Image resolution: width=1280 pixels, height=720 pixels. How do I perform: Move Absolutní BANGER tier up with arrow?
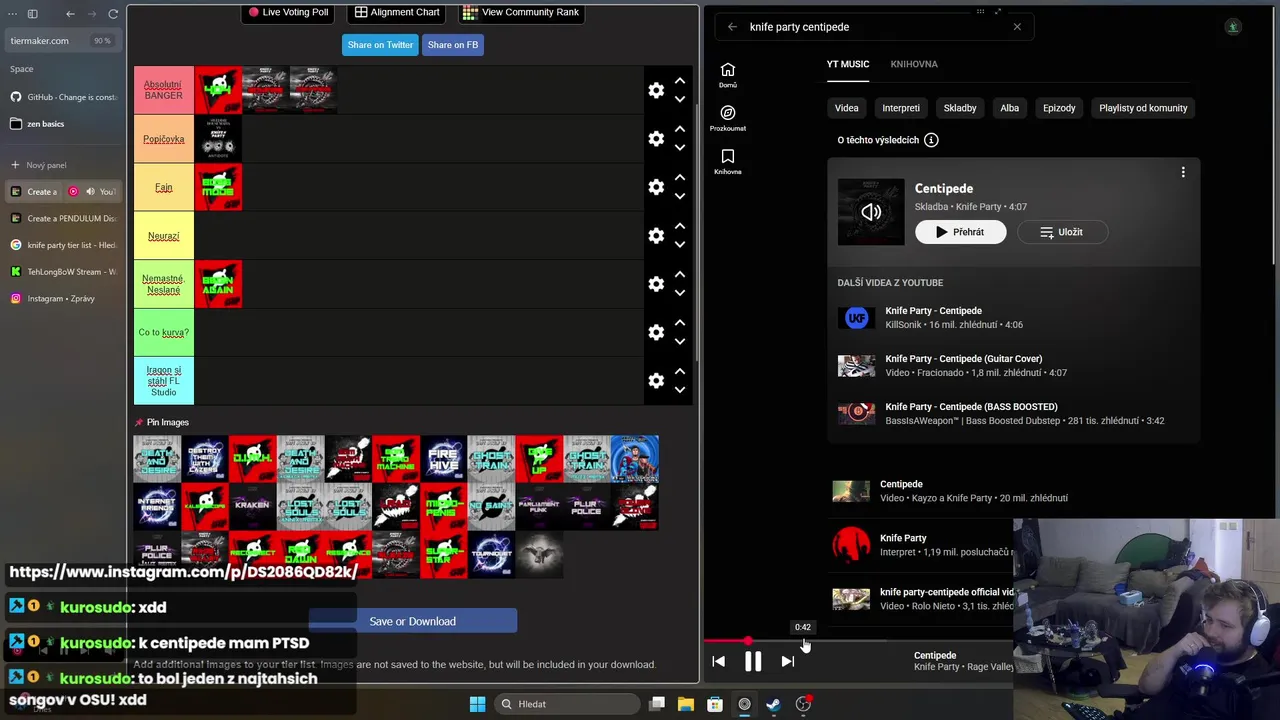(680, 81)
